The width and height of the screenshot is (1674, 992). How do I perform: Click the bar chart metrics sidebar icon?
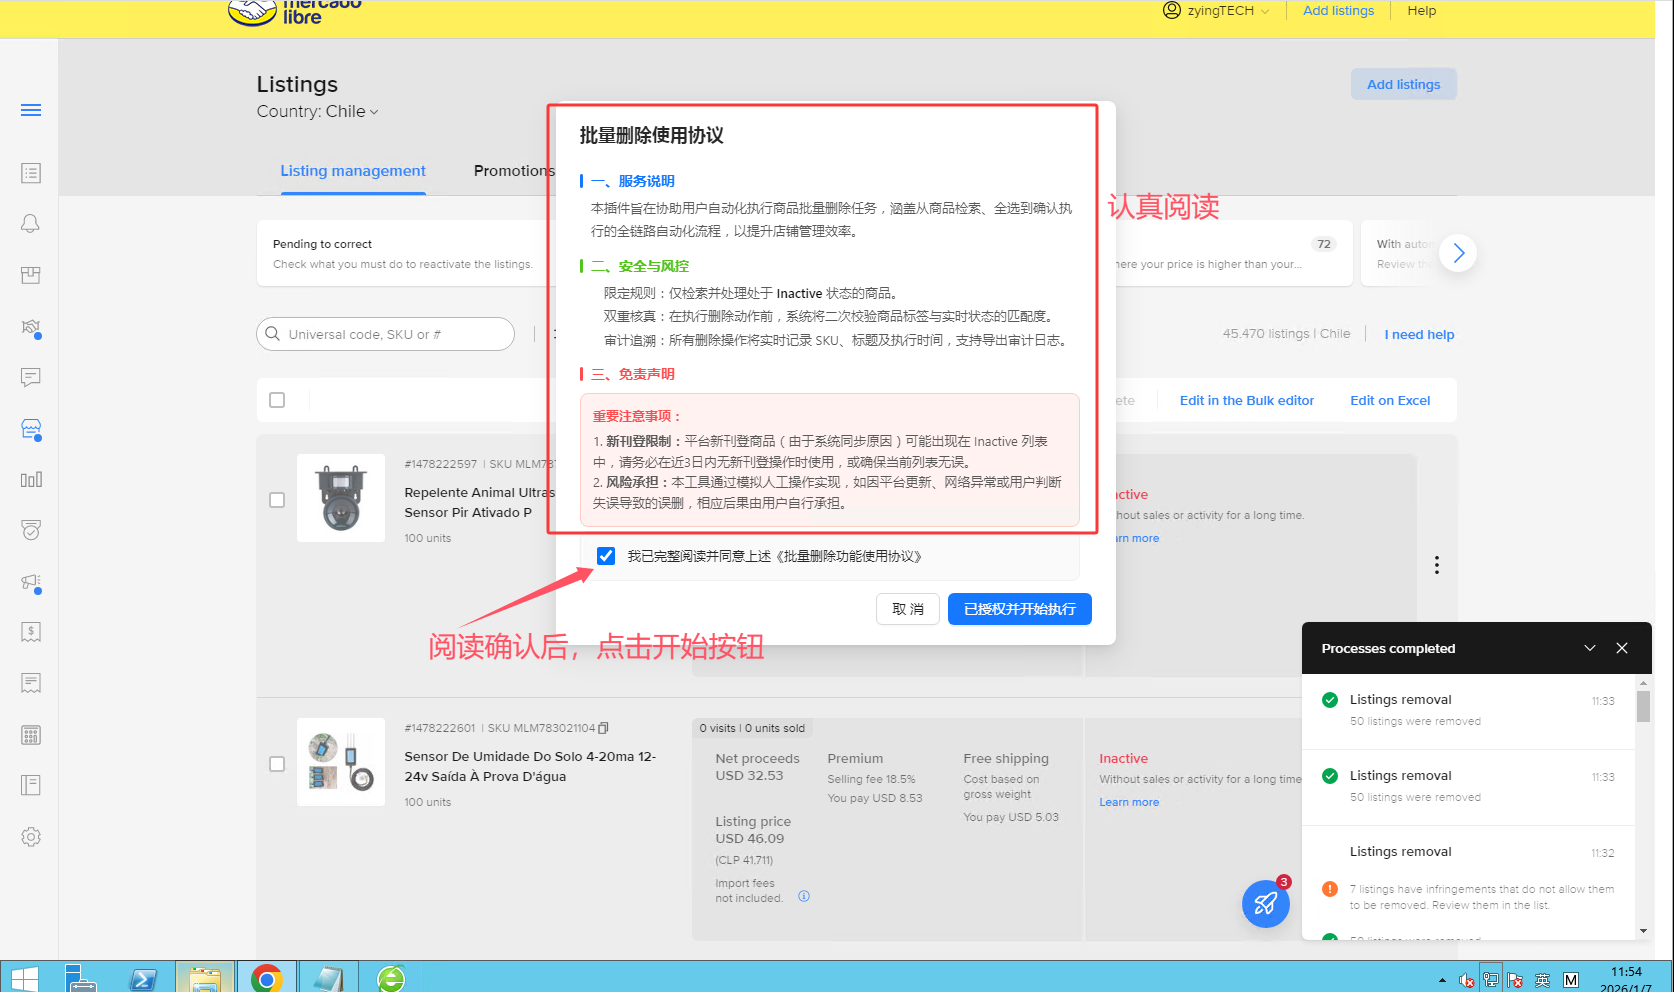[x=31, y=480]
